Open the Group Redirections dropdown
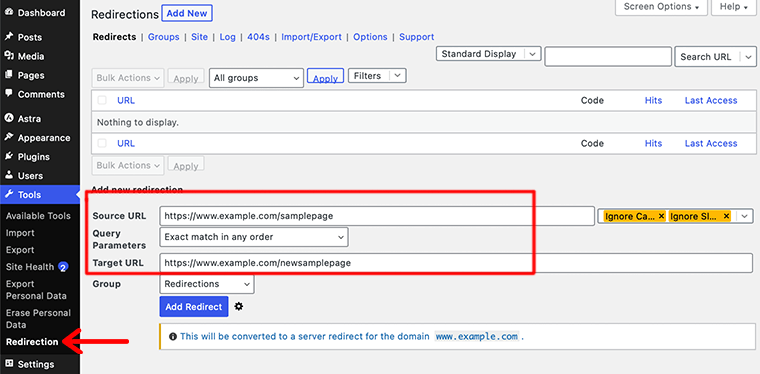 (207, 284)
